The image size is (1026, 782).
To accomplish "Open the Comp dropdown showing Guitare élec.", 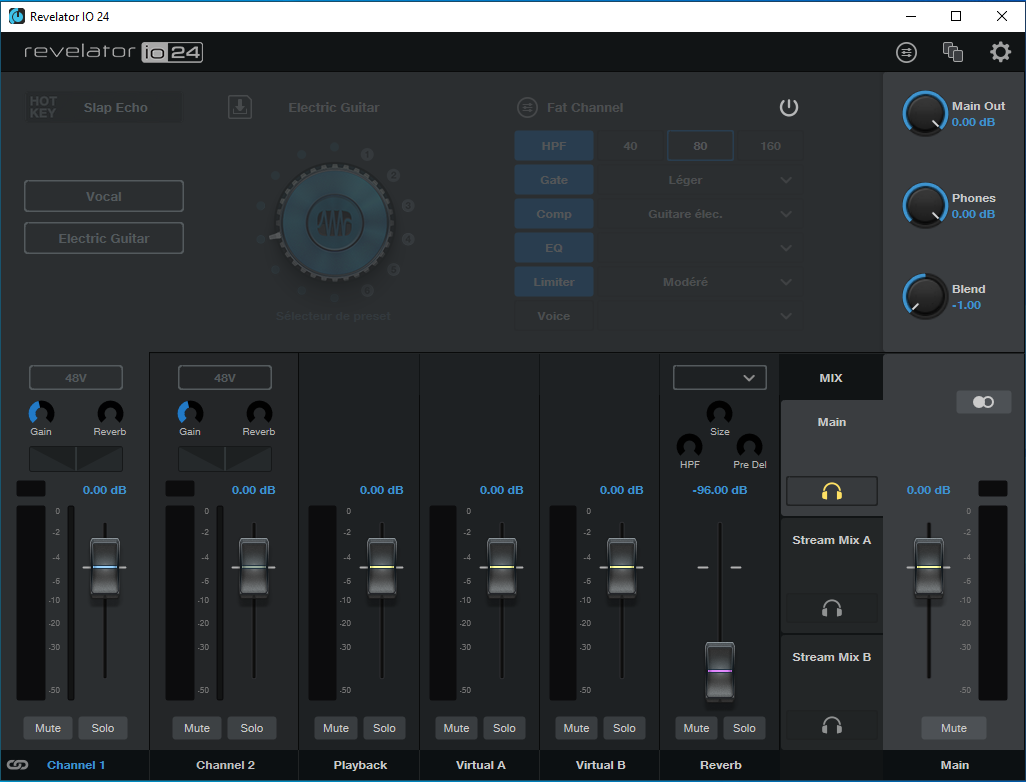I will (699, 214).
